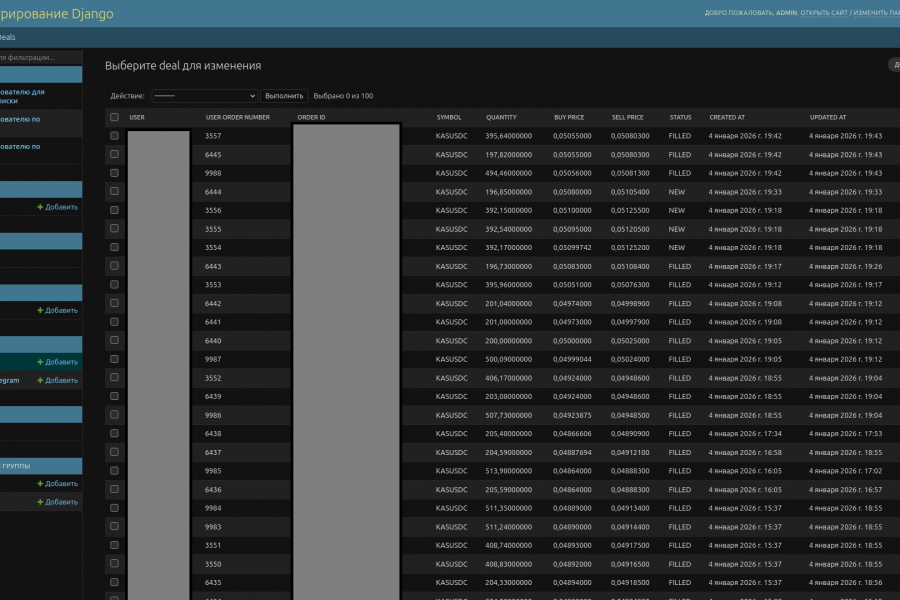Click quantity 406,17000000
Viewport: 900px width, 600px height.
pos(509,378)
